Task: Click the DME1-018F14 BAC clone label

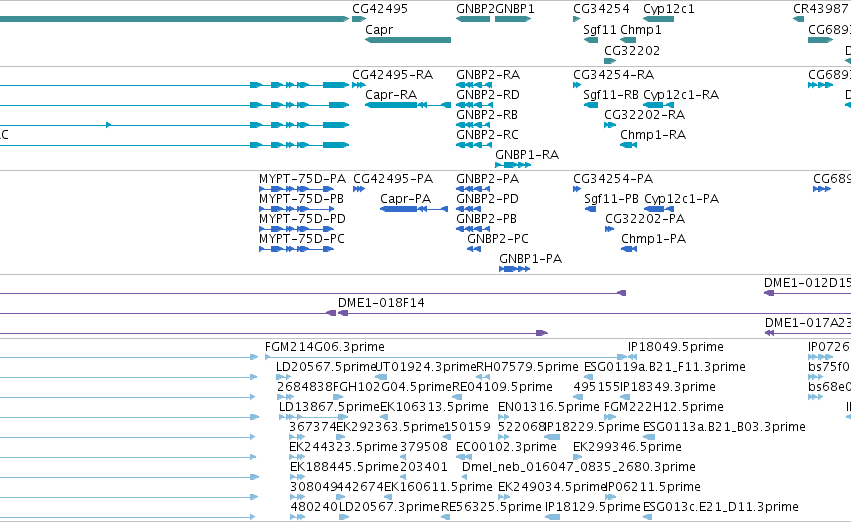Action: (x=381, y=303)
